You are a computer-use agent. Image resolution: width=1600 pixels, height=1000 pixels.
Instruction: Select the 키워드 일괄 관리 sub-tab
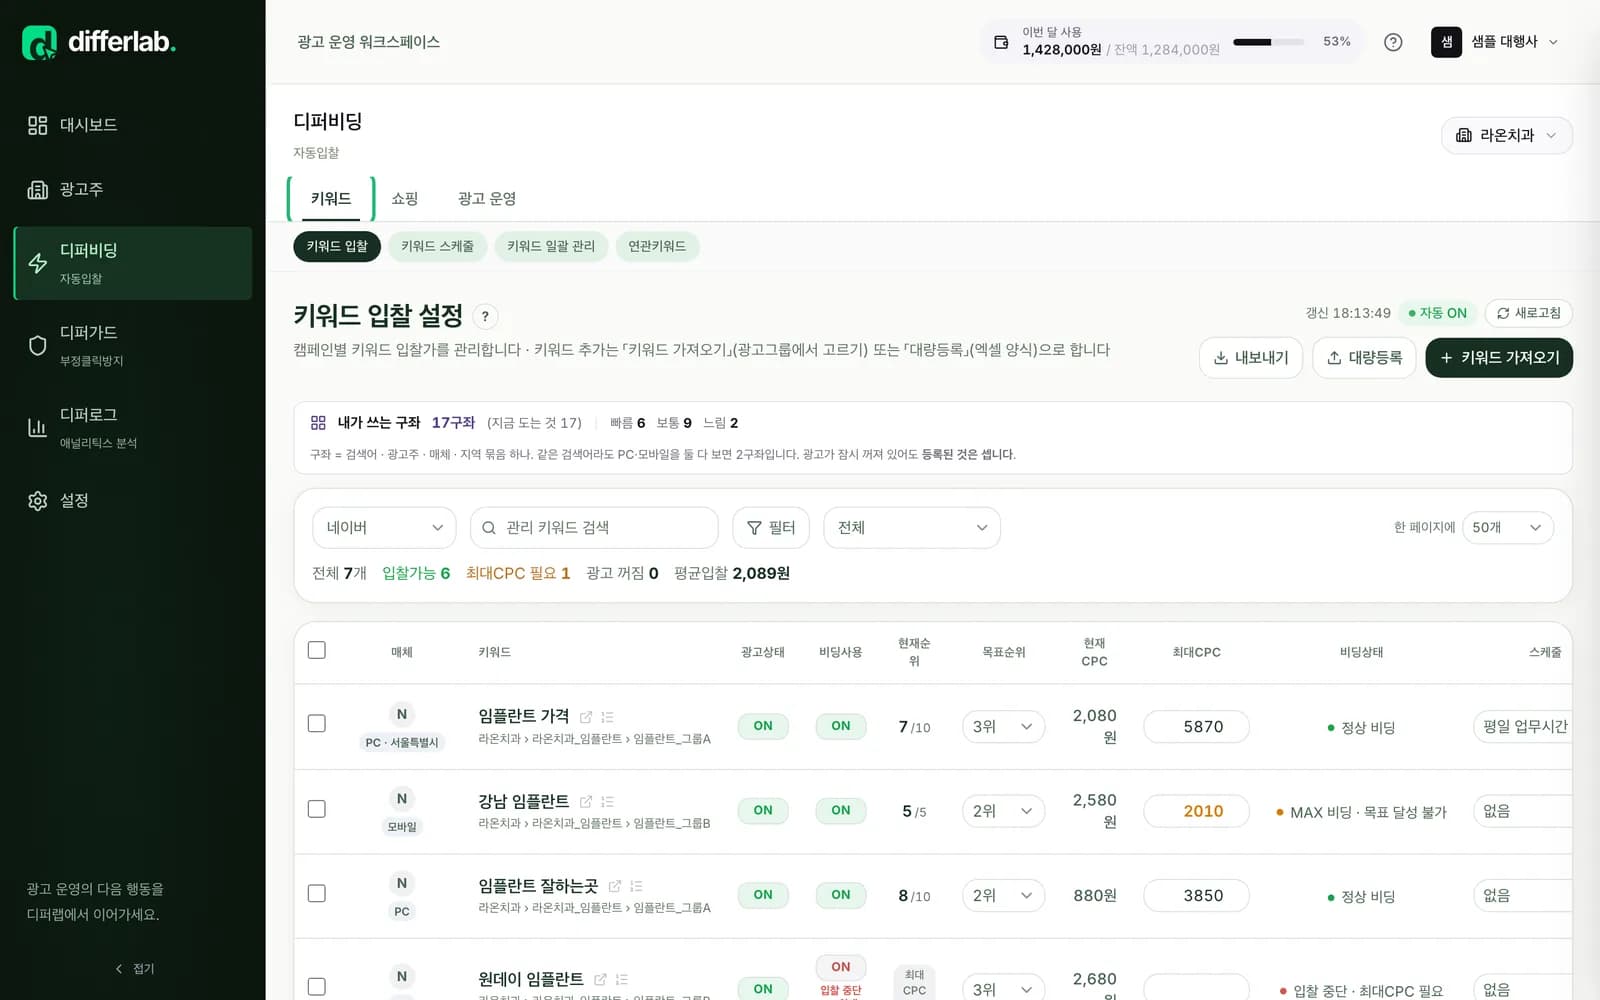pos(551,246)
